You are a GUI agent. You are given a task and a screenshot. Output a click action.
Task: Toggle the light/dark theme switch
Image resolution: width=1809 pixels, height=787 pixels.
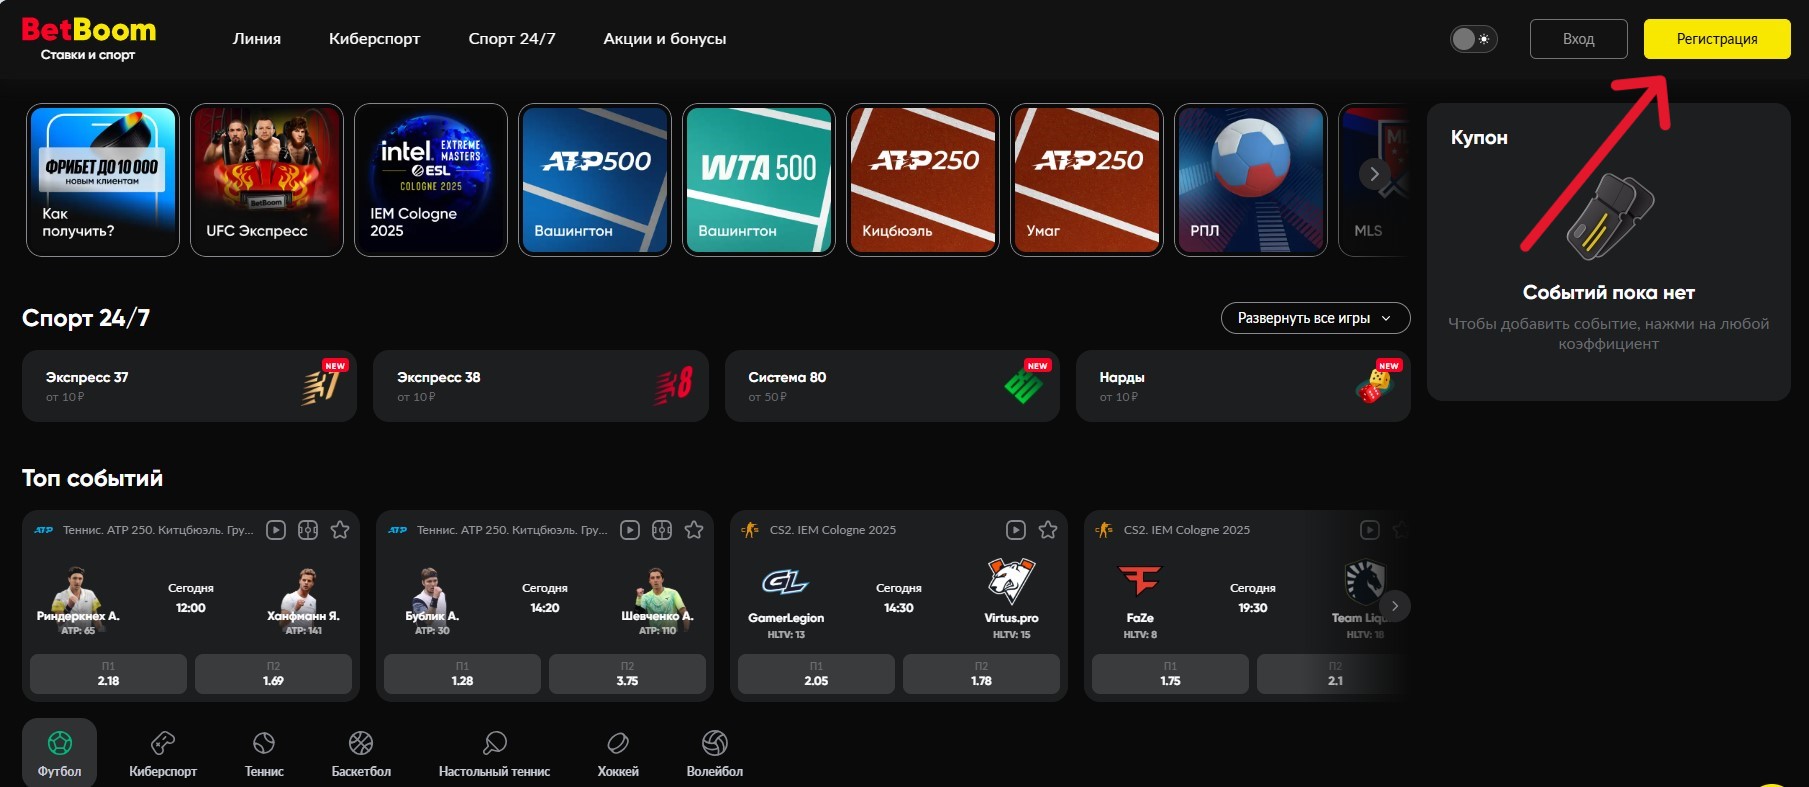[1473, 39]
